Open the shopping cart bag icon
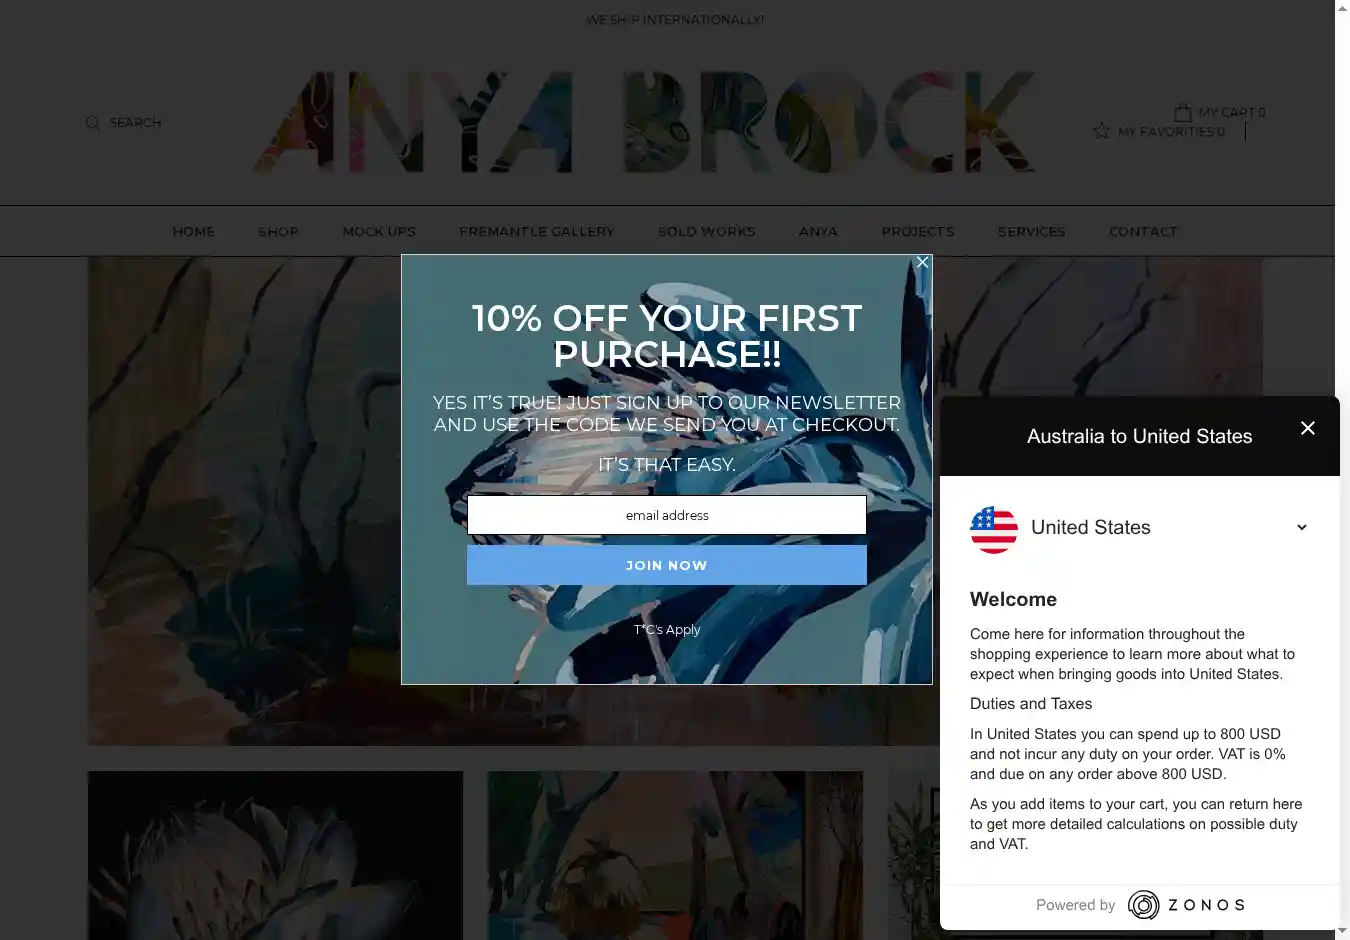 point(1183,112)
